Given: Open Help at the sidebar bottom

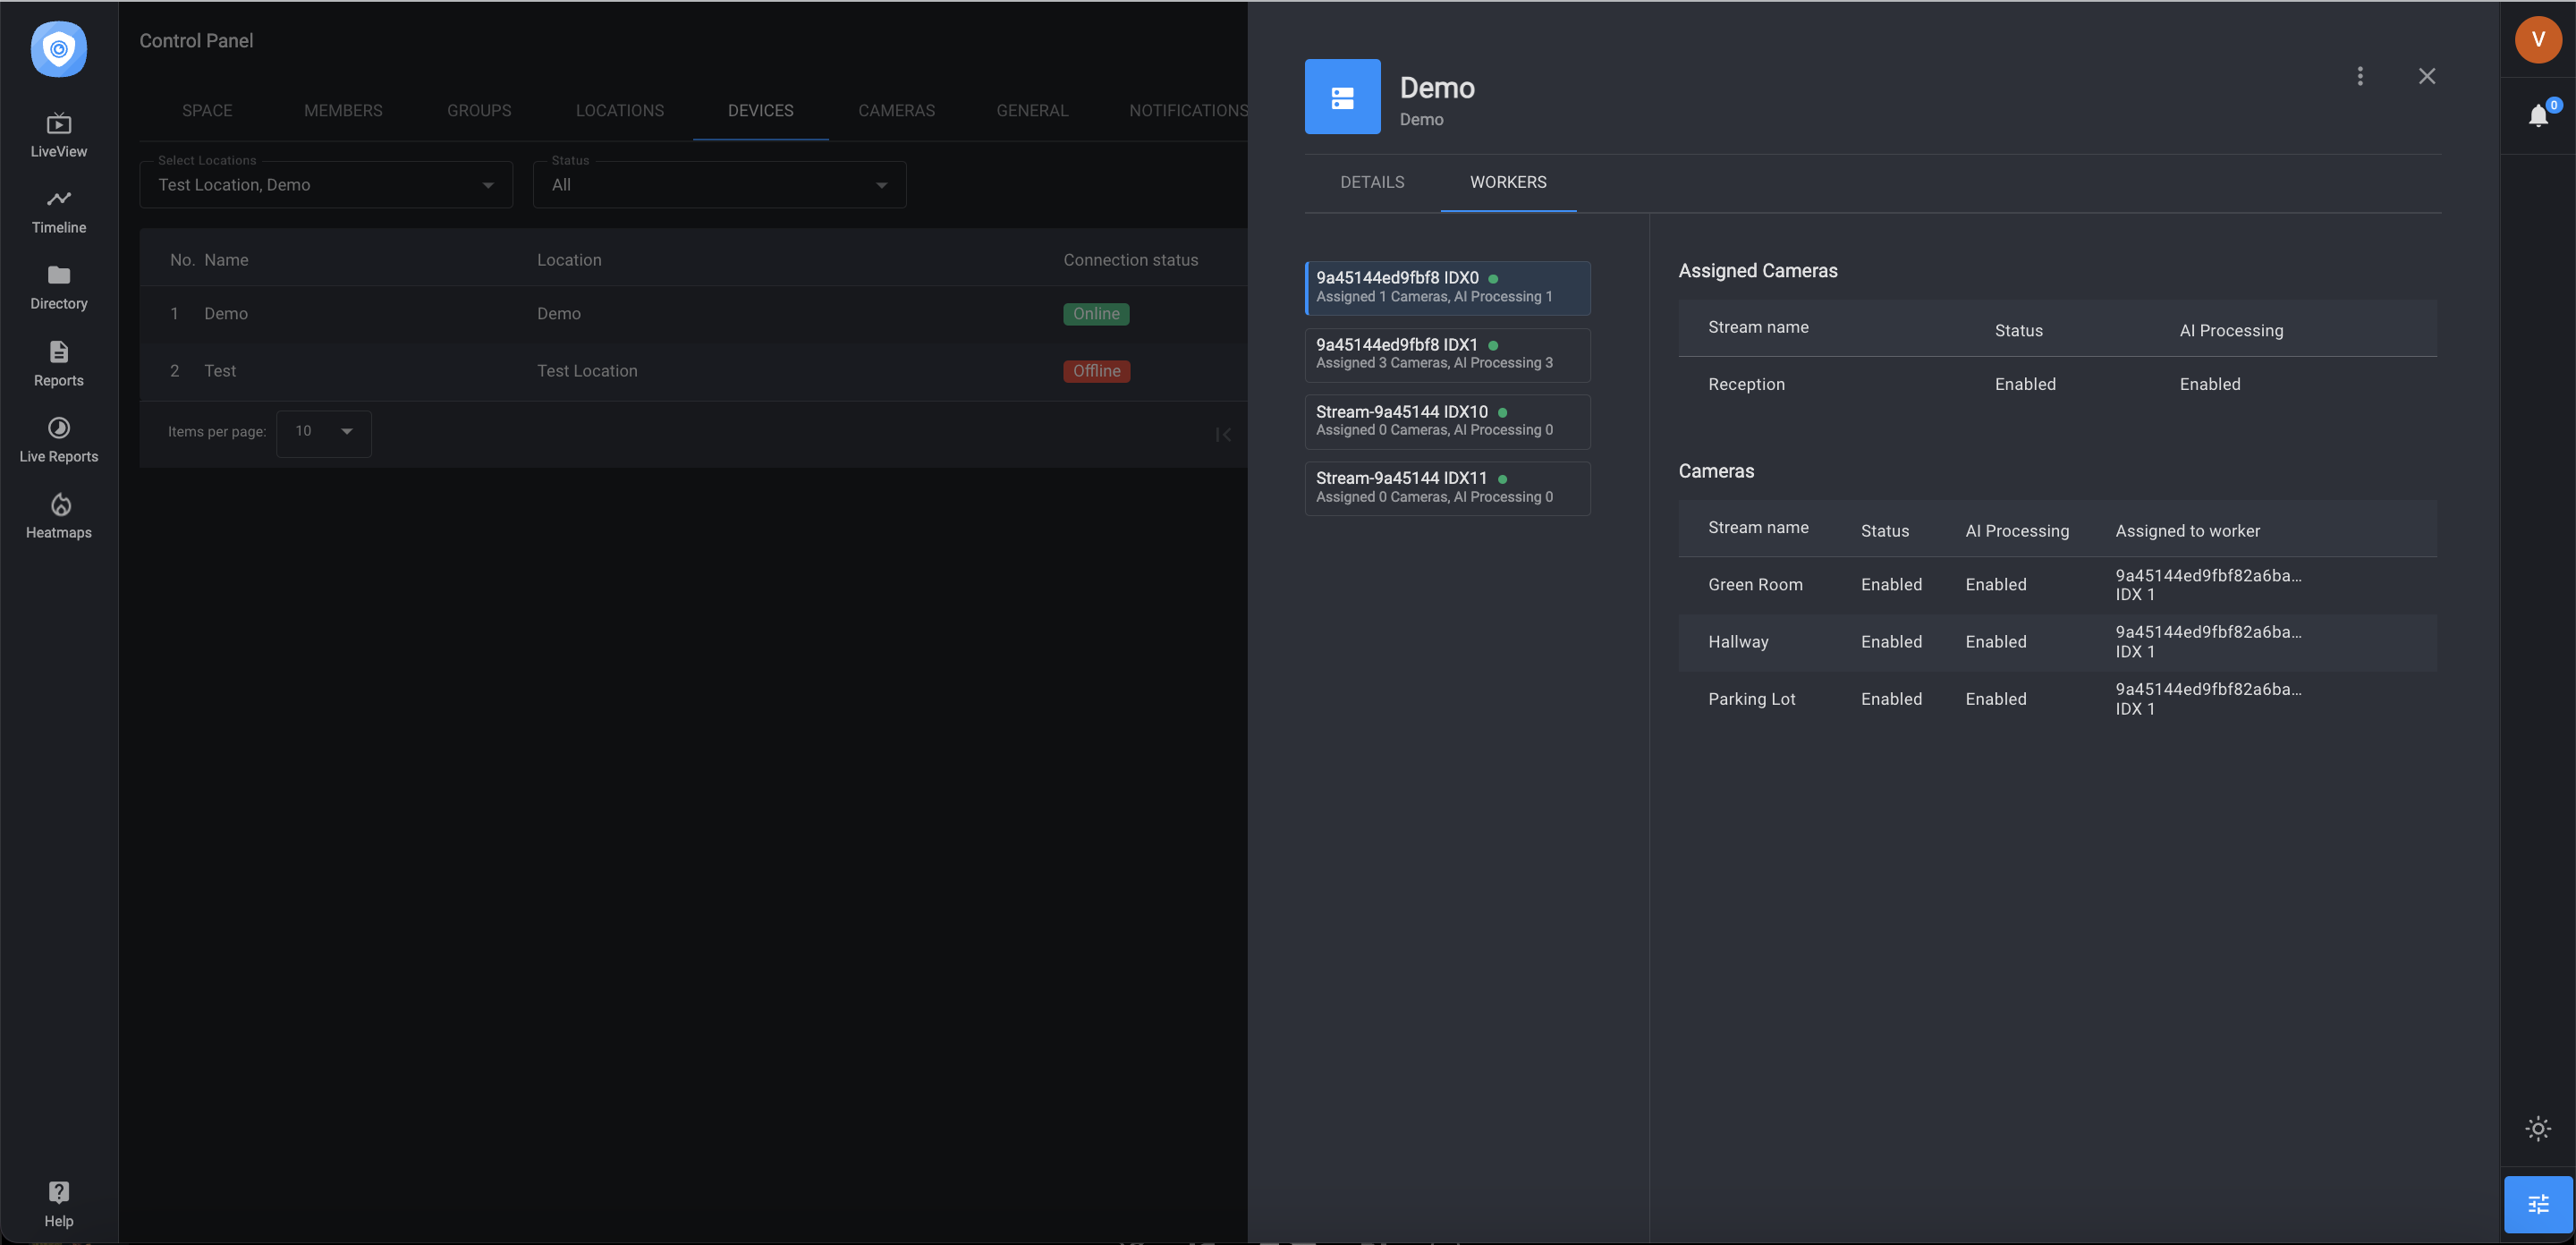Looking at the screenshot, I should [x=59, y=1203].
